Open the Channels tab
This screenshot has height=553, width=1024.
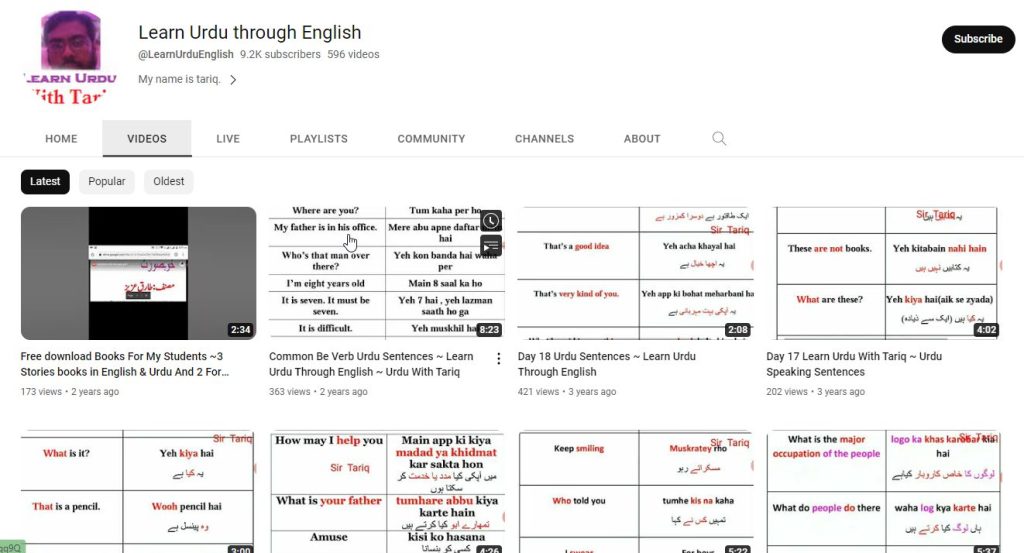(x=544, y=139)
